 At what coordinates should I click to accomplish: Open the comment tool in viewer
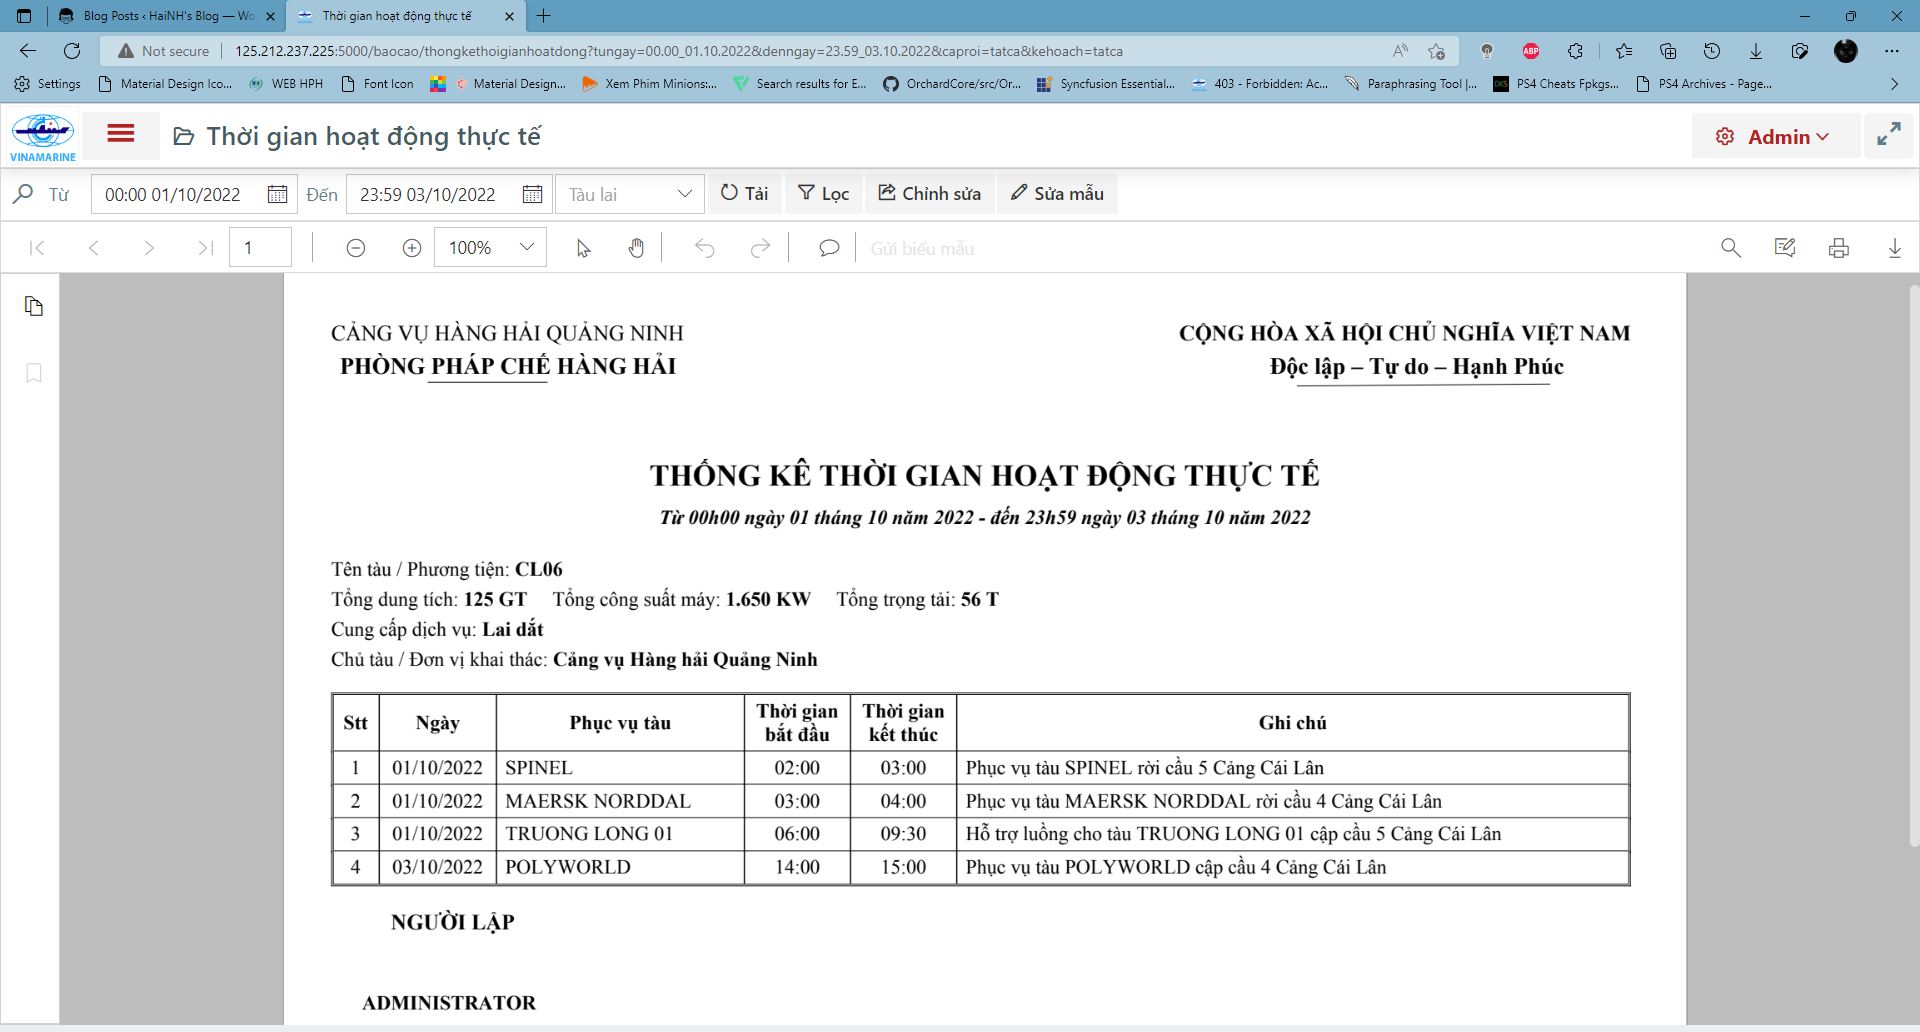coord(828,248)
